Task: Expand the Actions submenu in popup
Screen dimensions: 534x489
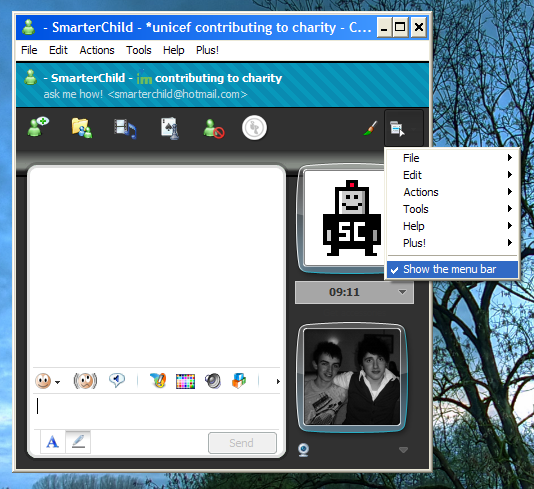Action: click(452, 192)
